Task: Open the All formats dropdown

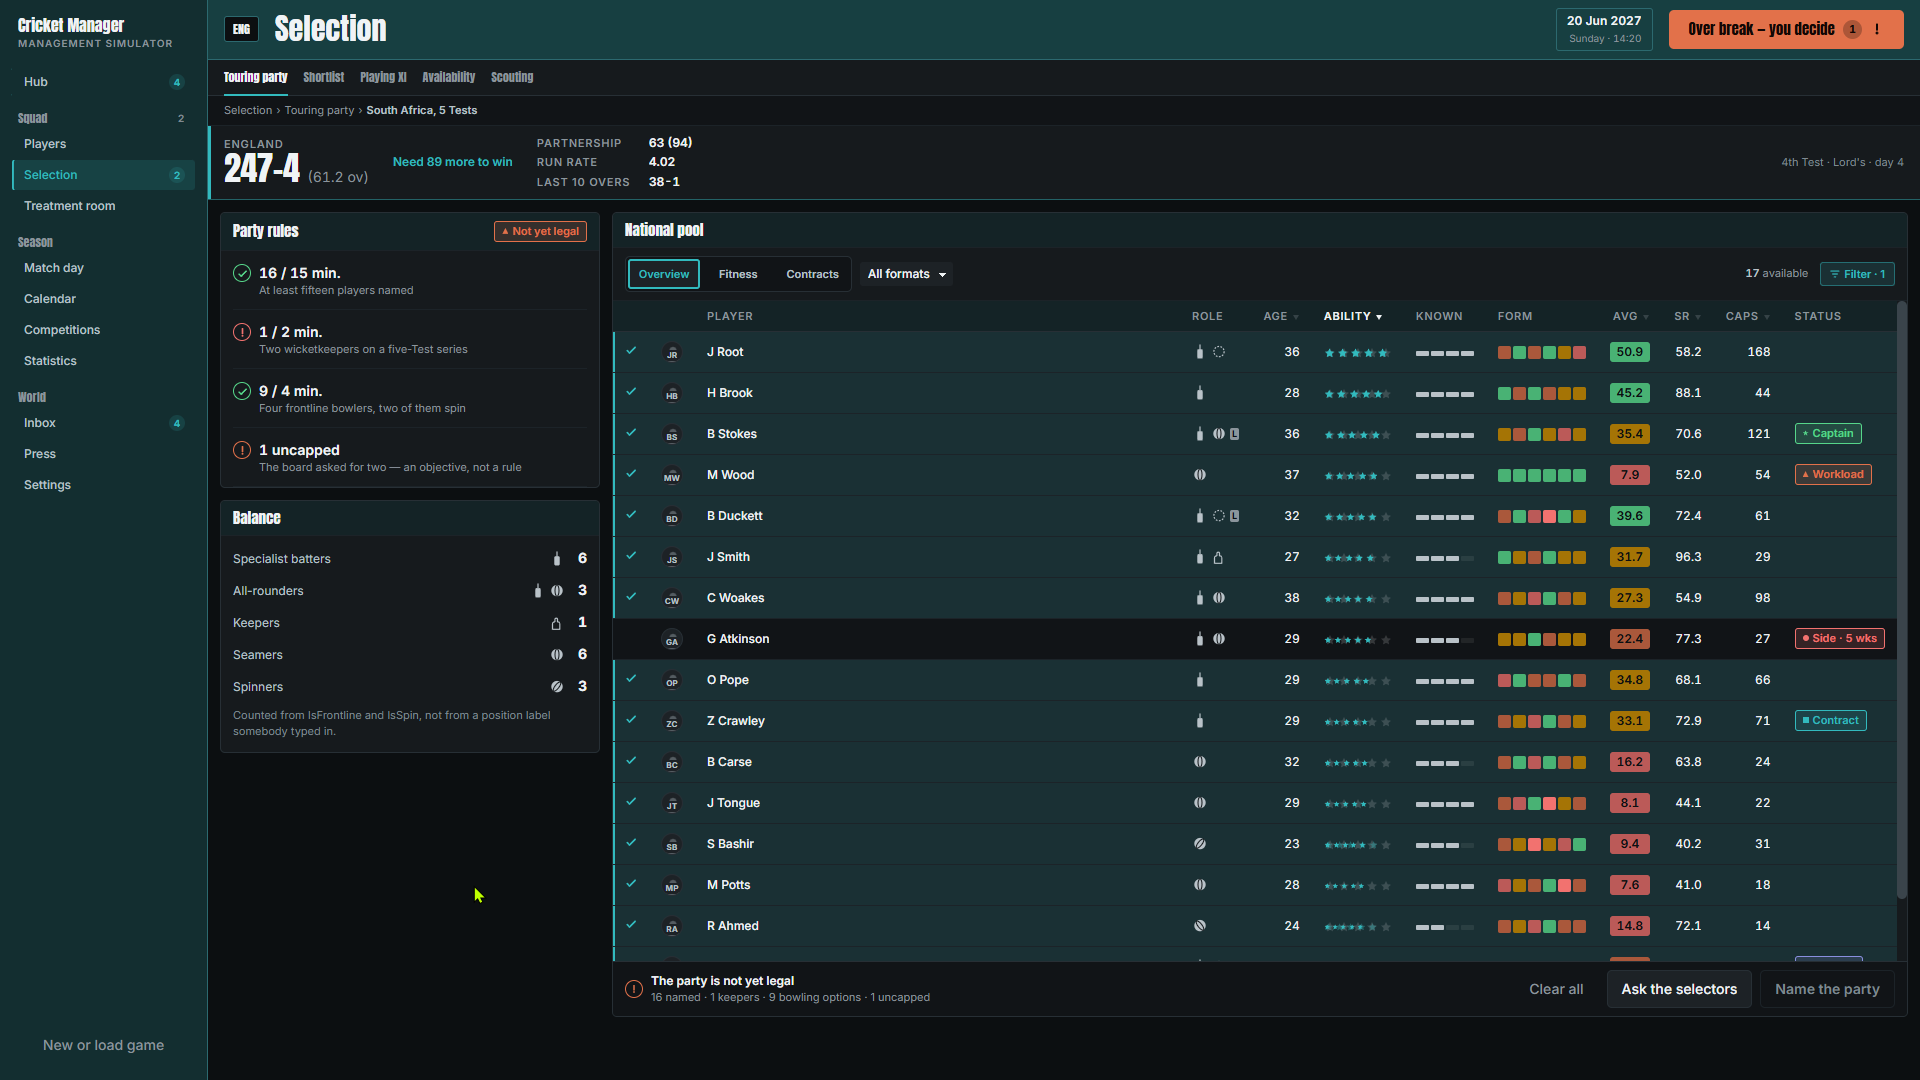Action: point(906,274)
